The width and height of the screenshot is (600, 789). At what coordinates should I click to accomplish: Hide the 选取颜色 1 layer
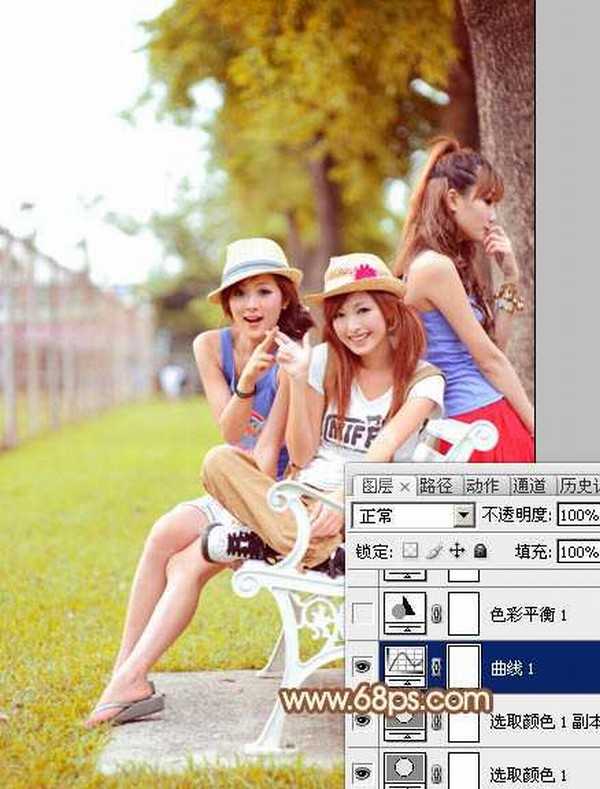(x=362, y=771)
